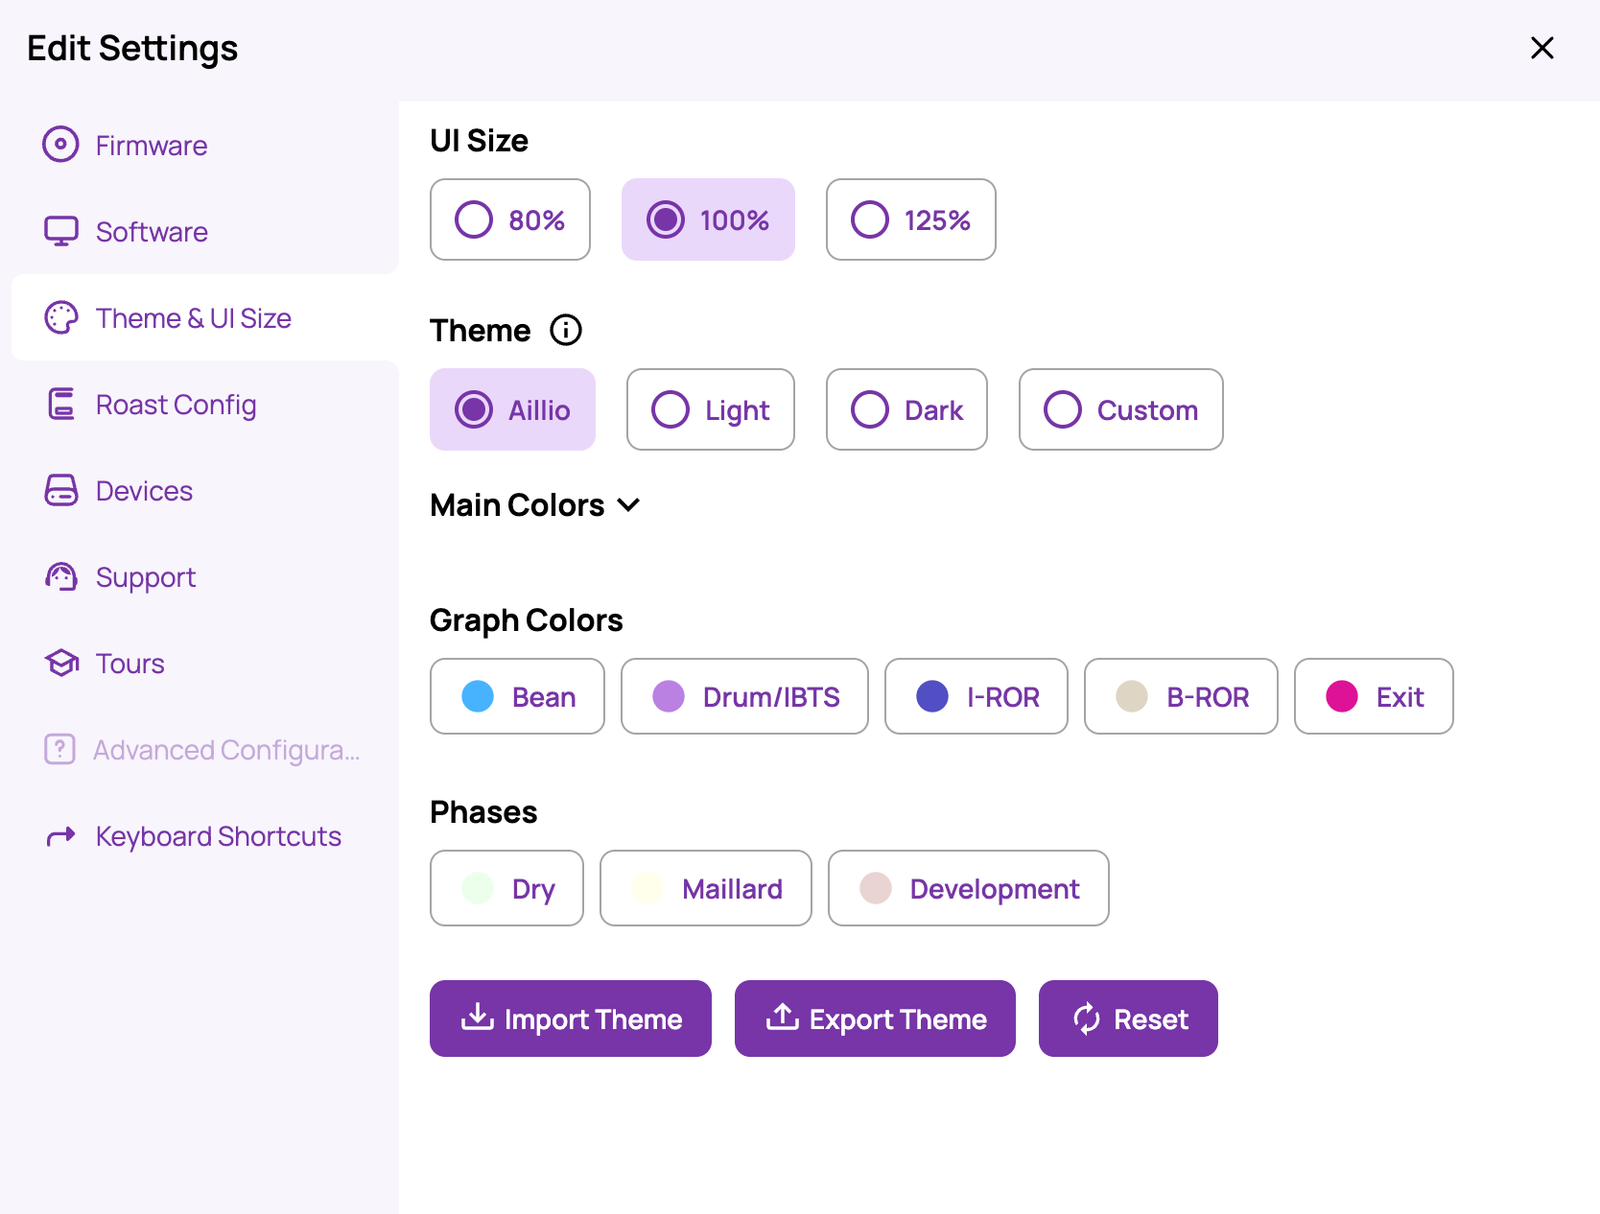
Task: Click the Firmware disc icon
Action: [61, 144]
